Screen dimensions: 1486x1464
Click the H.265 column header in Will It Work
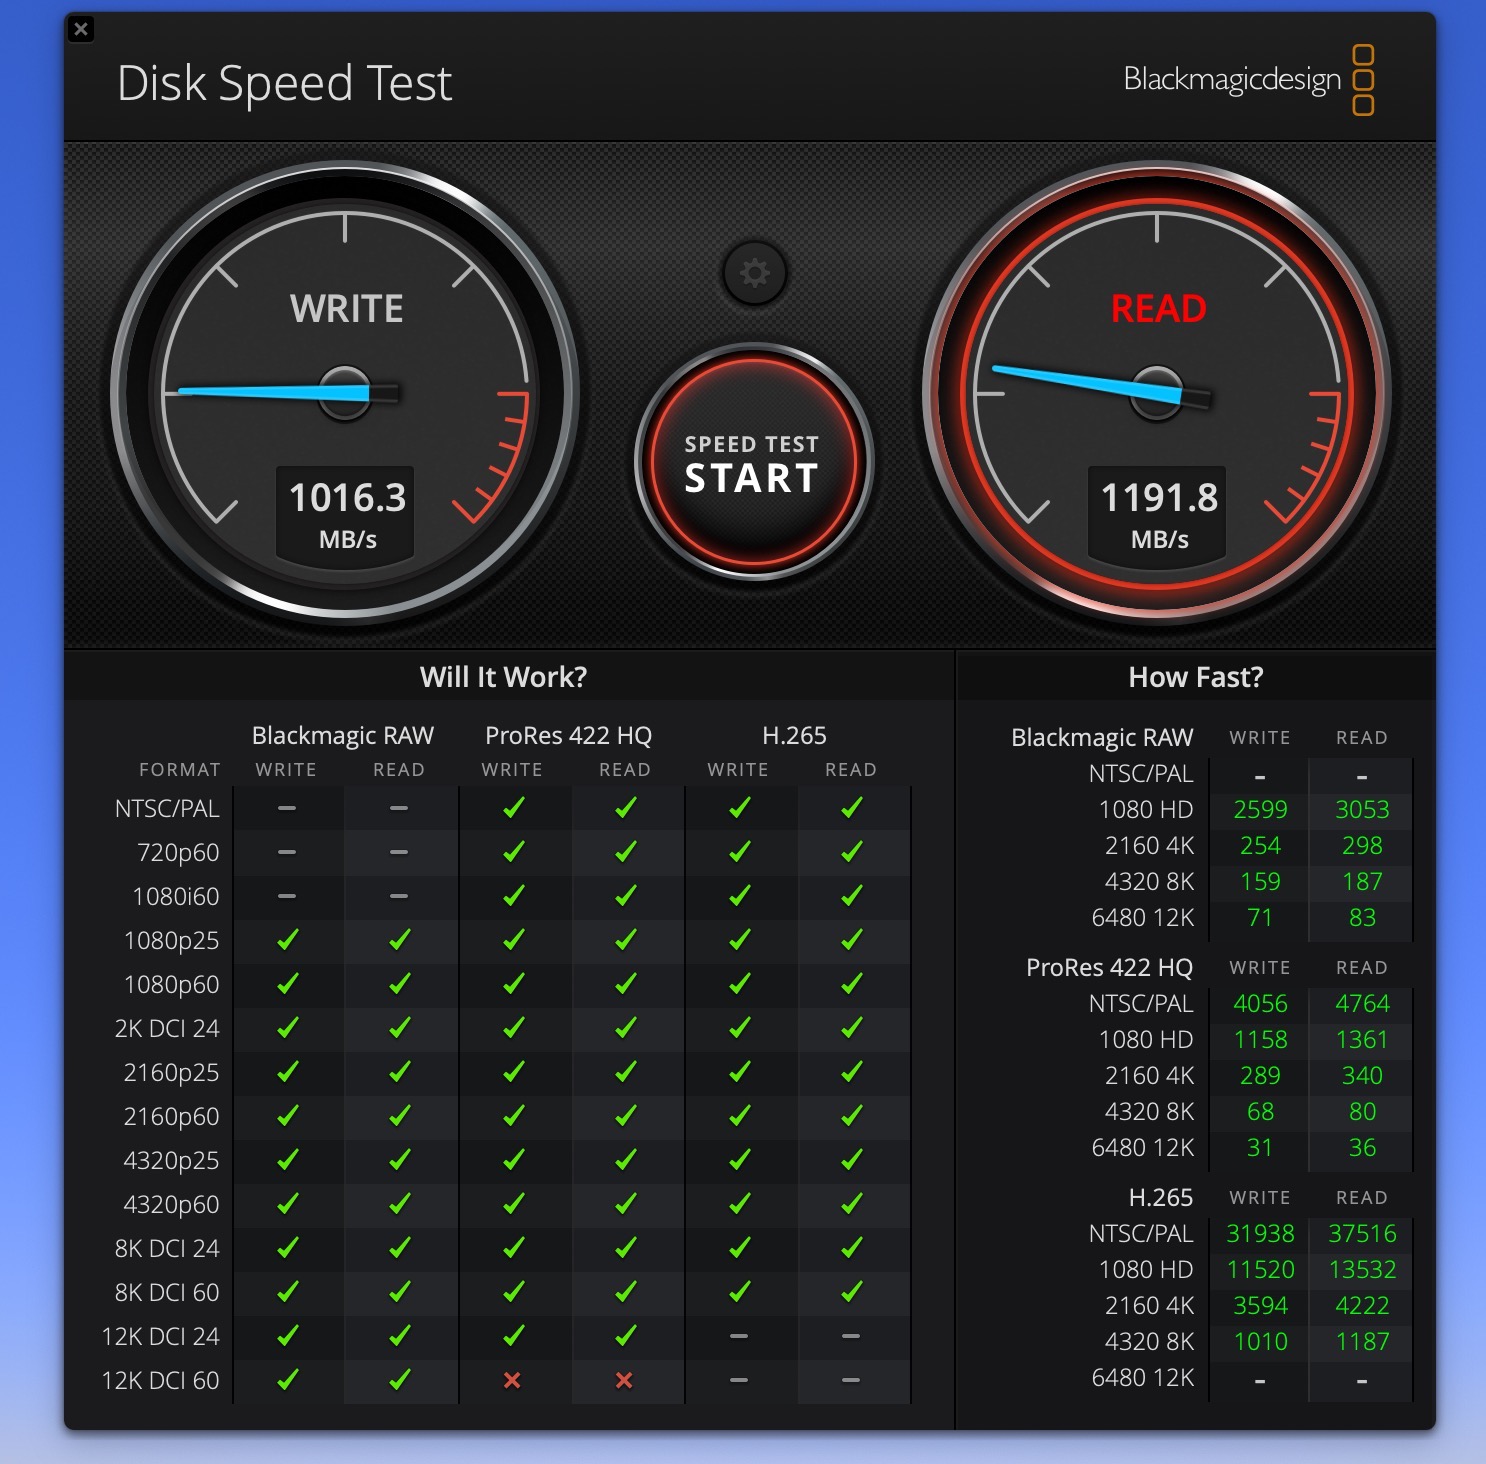(x=794, y=736)
